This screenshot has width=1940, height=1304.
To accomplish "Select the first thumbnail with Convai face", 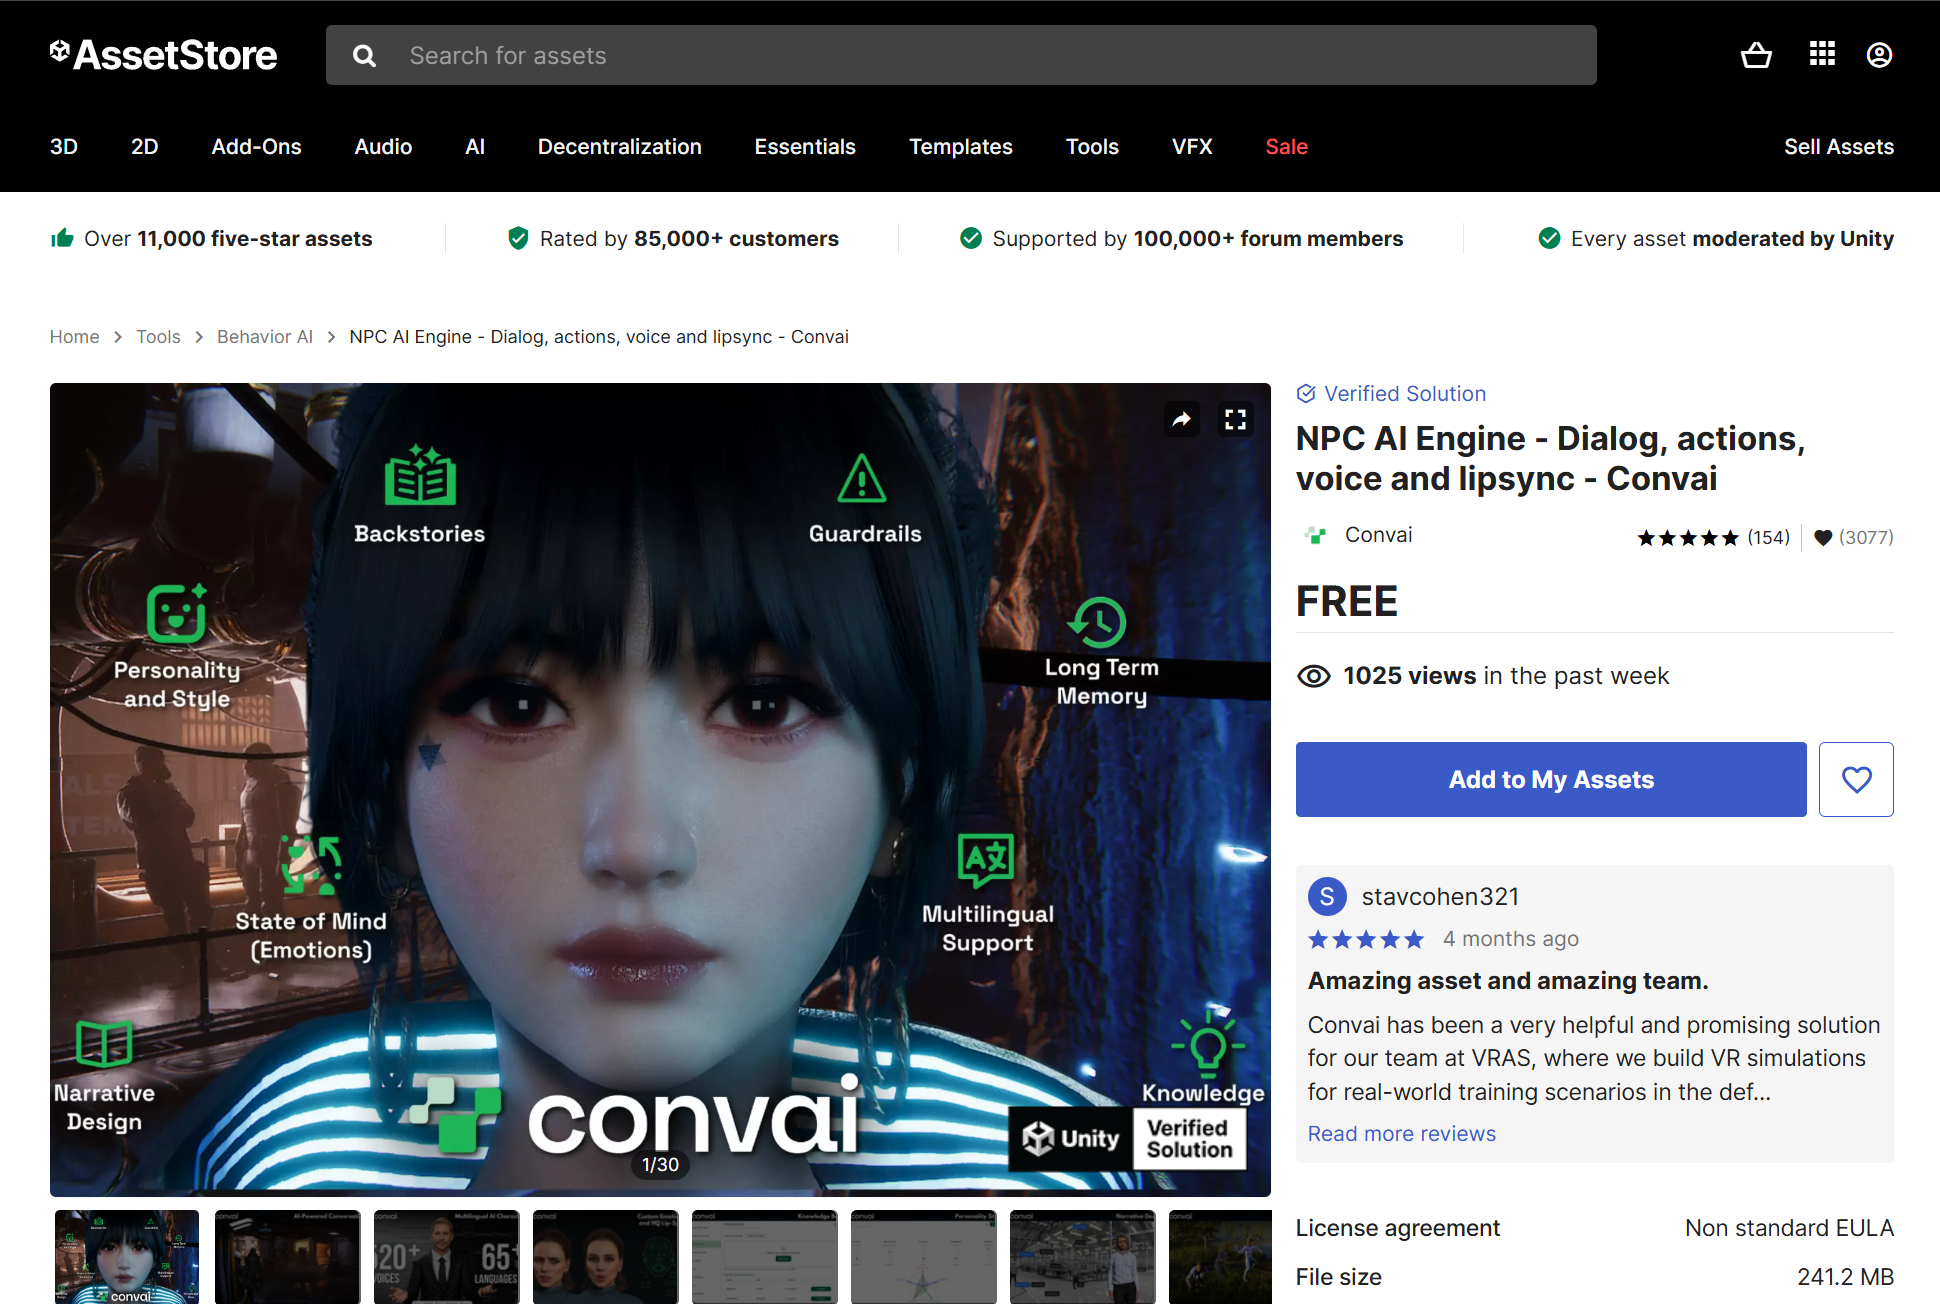I will [x=127, y=1257].
